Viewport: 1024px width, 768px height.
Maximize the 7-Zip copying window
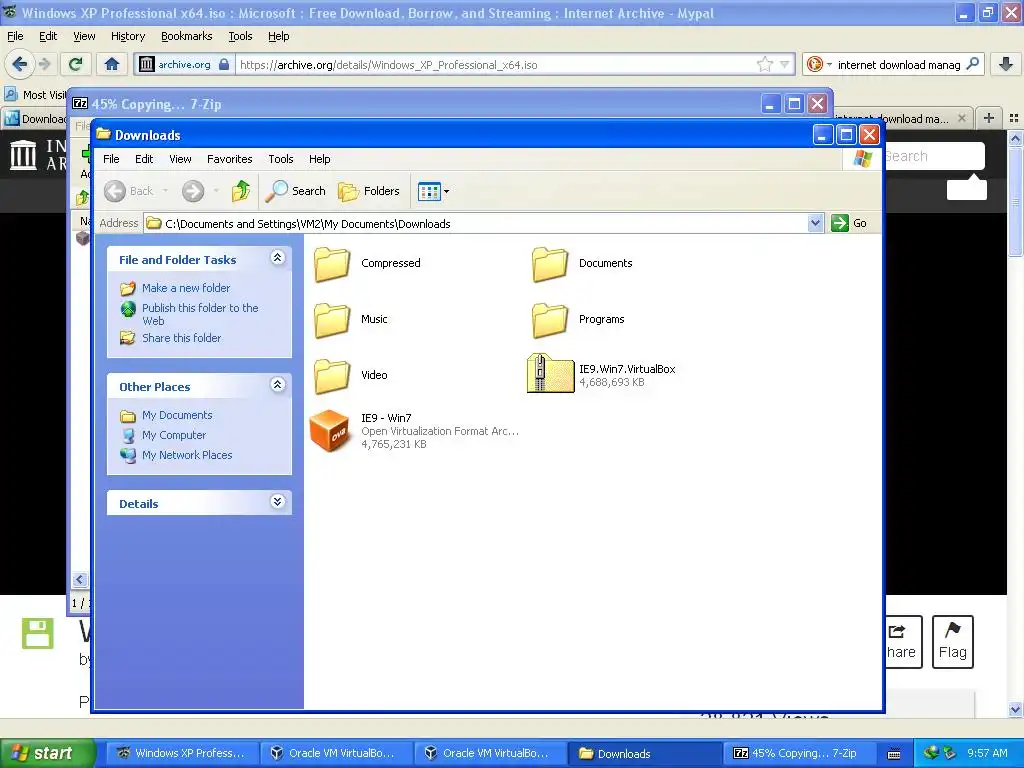pos(794,104)
